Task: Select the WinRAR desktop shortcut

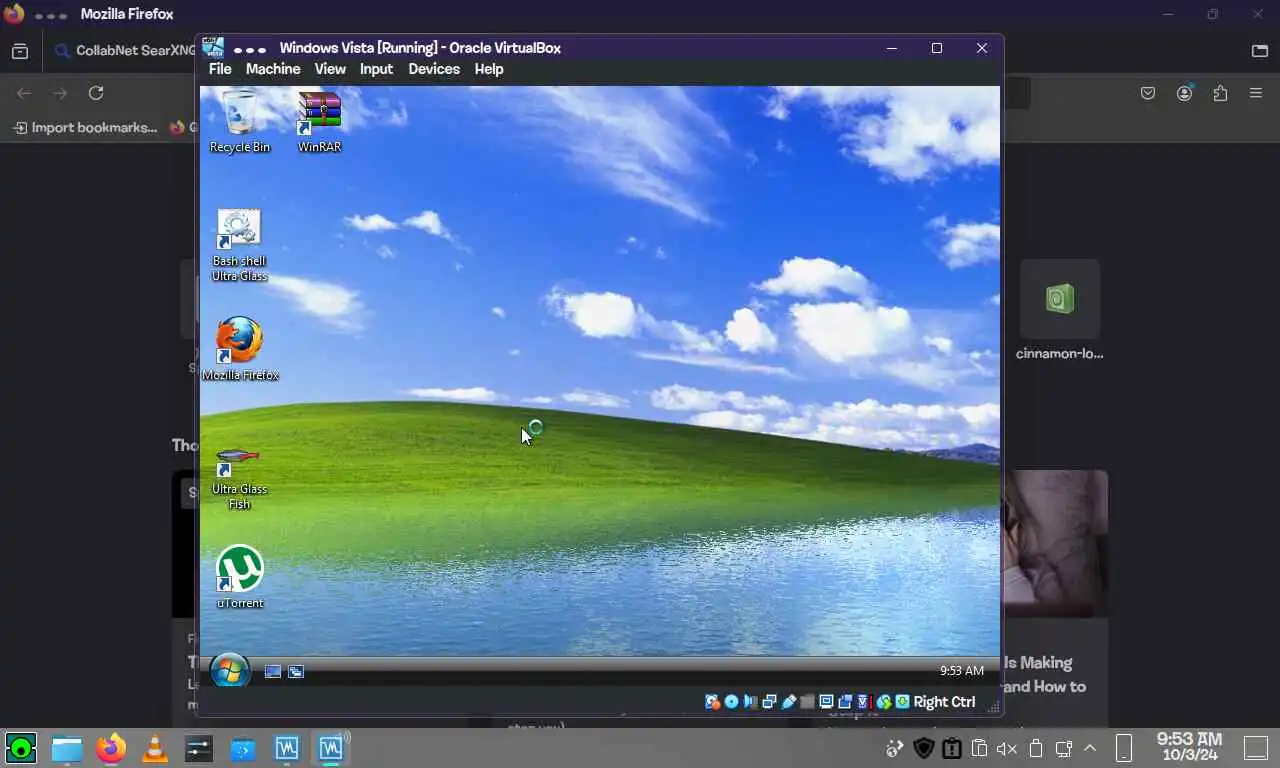Action: click(320, 121)
